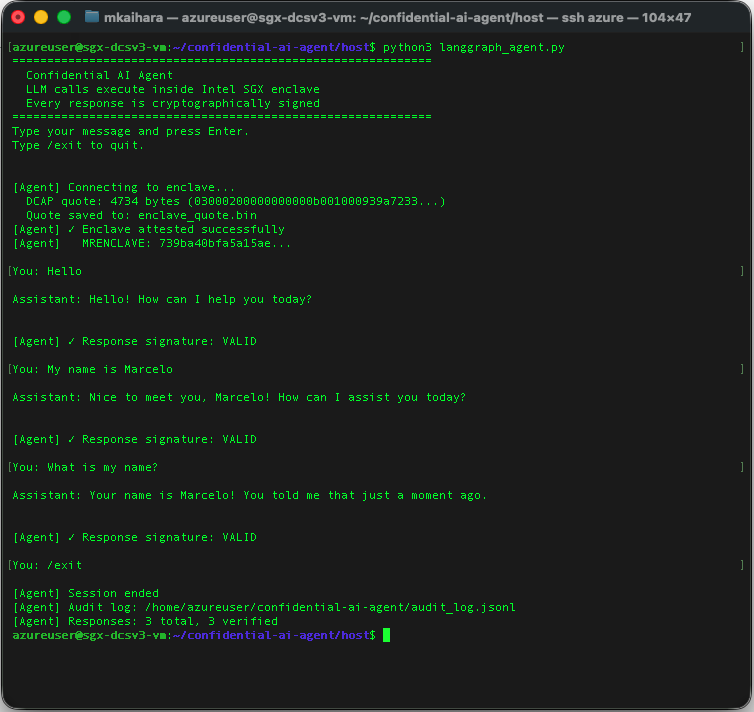Click the 'Confidential AI Agent' header line
Image resolution: width=754 pixels, height=712 pixels.
point(100,75)
